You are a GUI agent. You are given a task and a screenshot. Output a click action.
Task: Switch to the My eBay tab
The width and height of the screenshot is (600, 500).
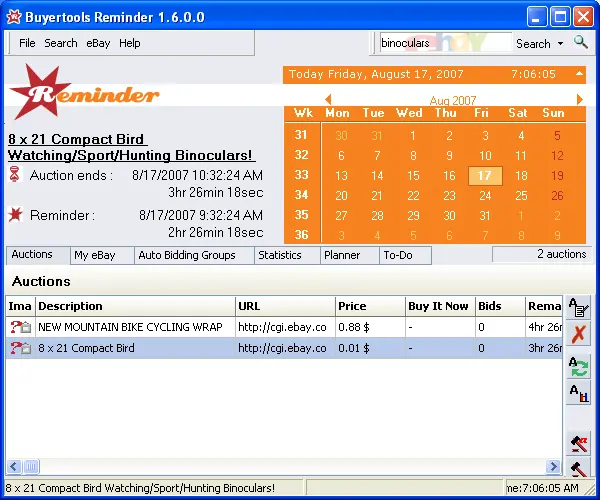click(95, 255)
